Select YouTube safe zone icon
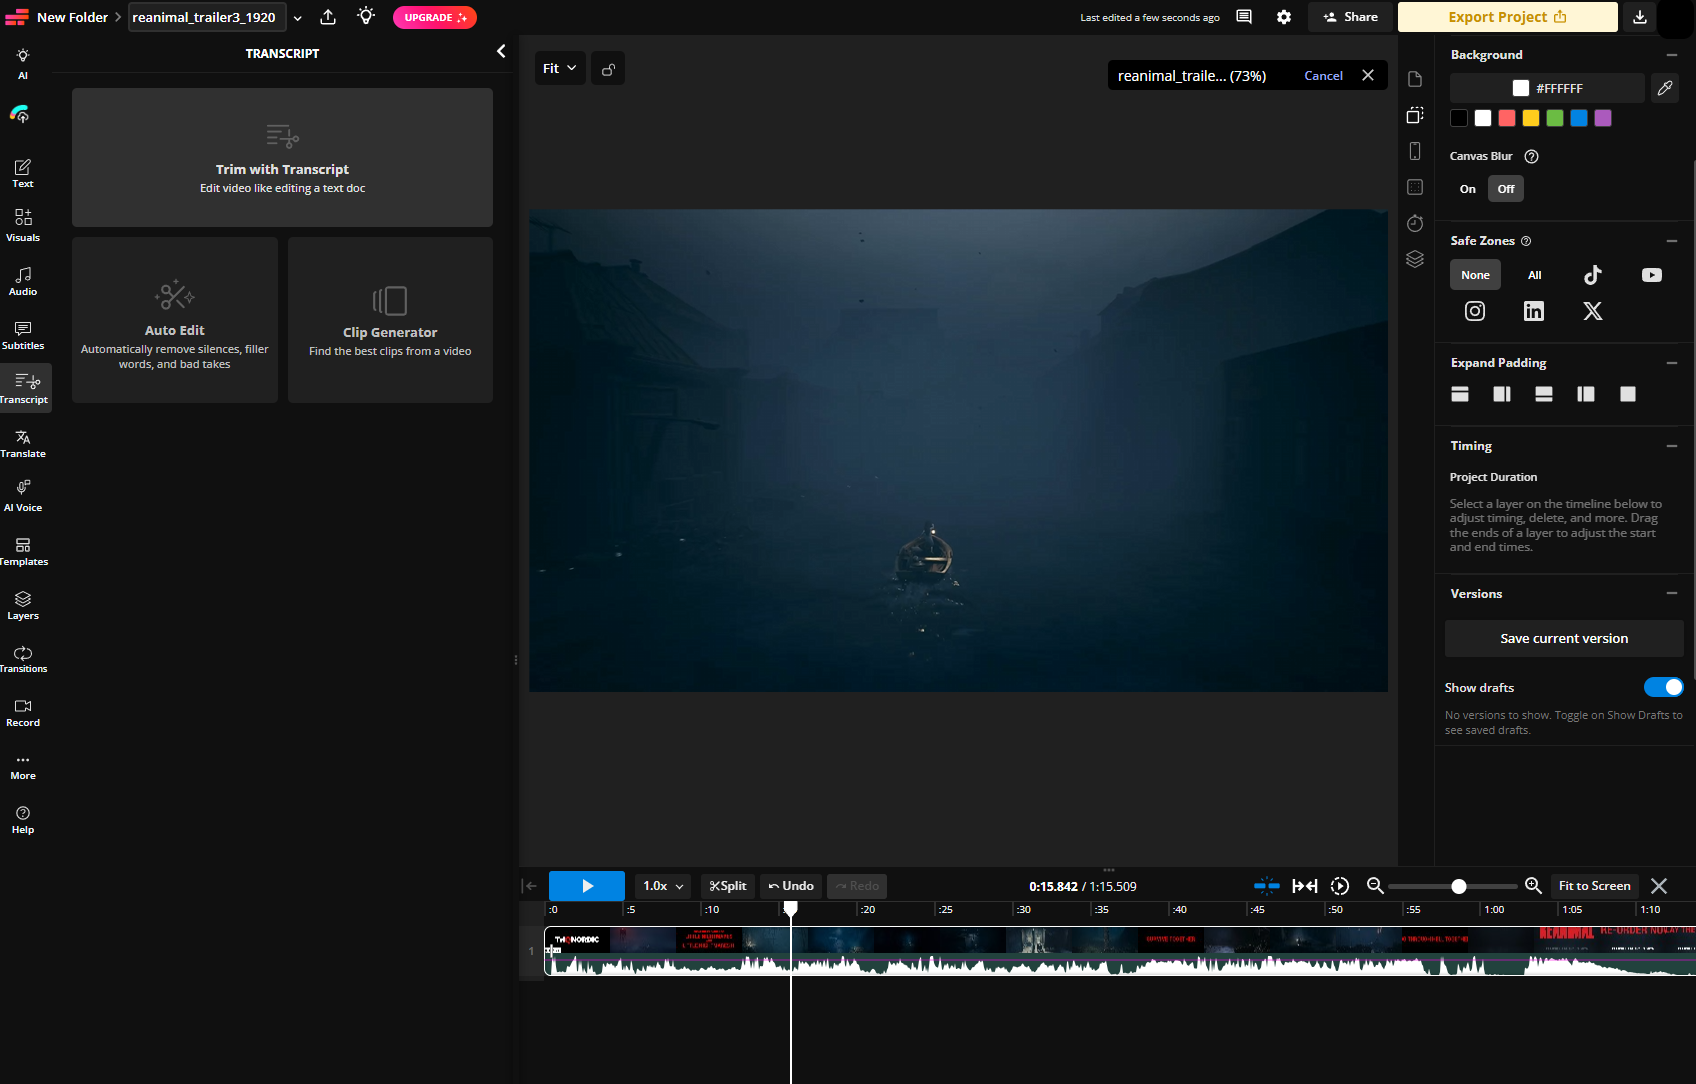Image resolution: width=1696 pixels, height=1084 pixels. (x=1652, y=275)
